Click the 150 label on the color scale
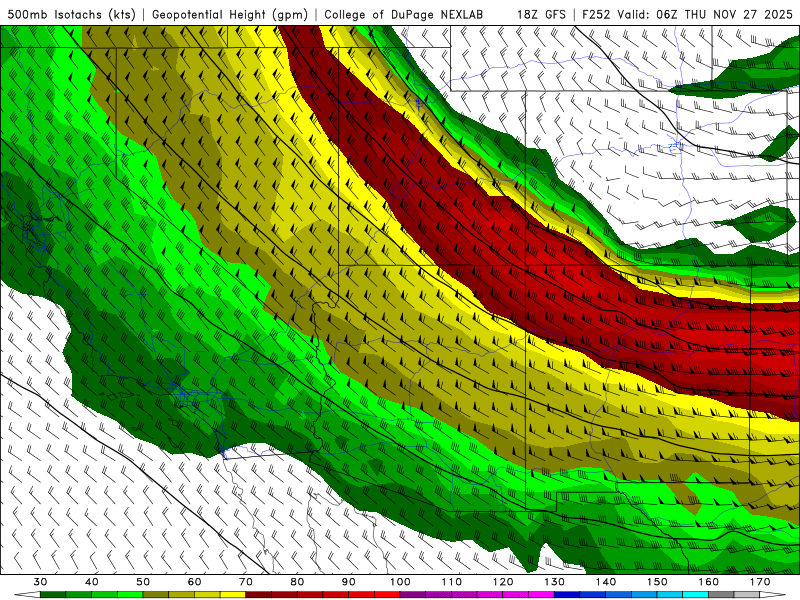 (x=657, y=582)
